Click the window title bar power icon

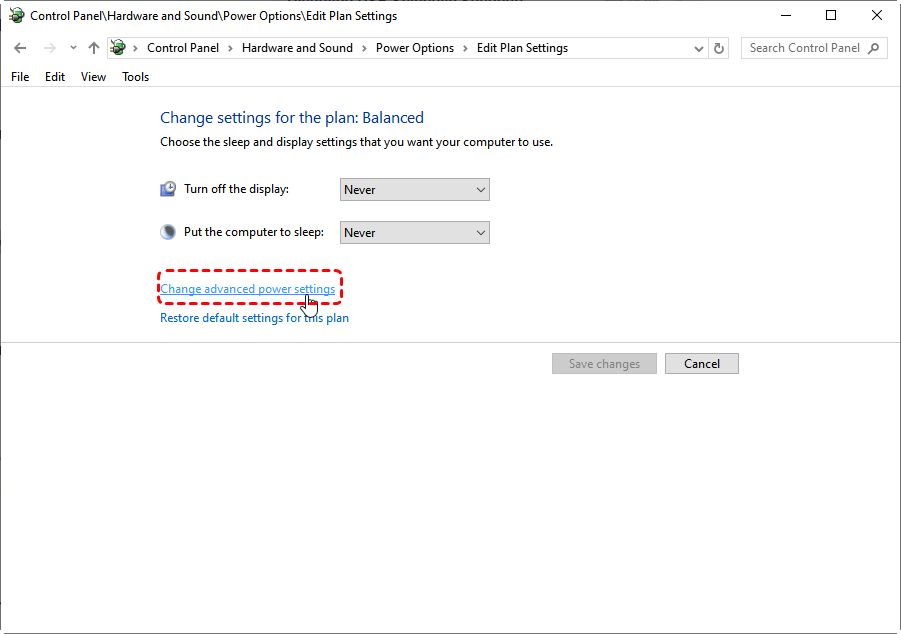(x=17, y=16)
